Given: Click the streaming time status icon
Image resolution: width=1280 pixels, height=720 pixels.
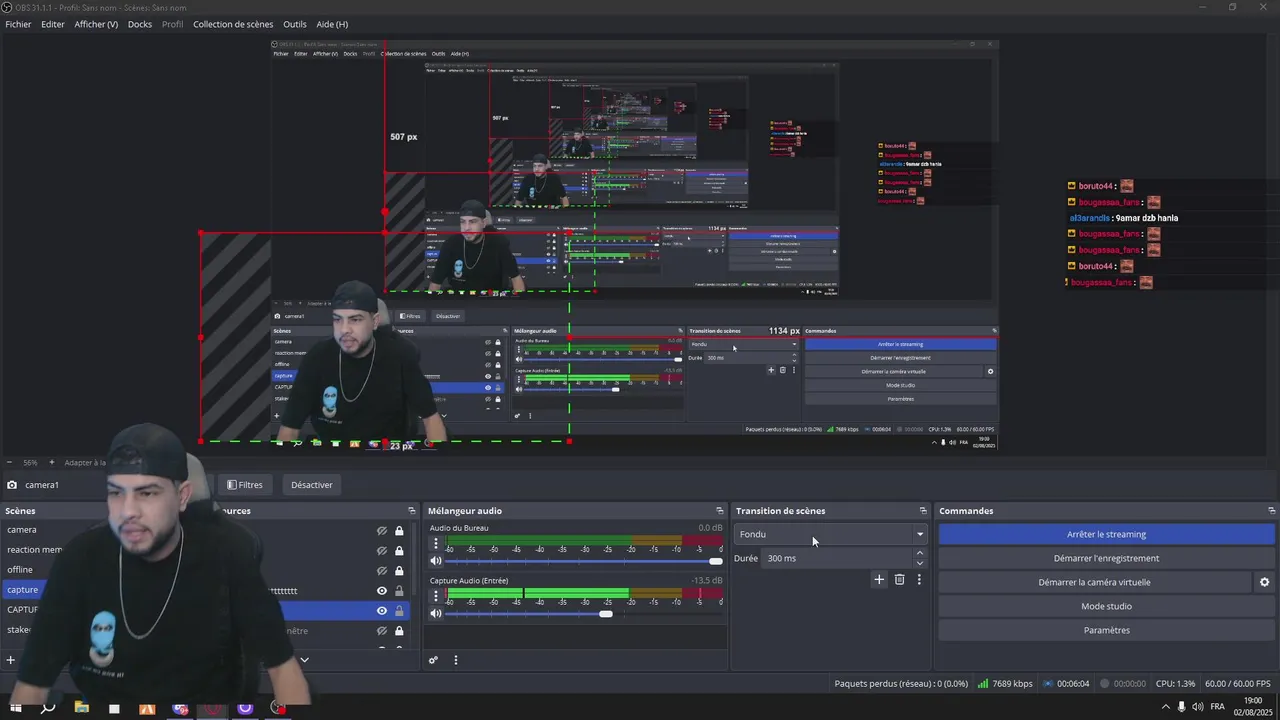Looking at the screenshot, I should pyautogui.click(x=1047, y=684).
